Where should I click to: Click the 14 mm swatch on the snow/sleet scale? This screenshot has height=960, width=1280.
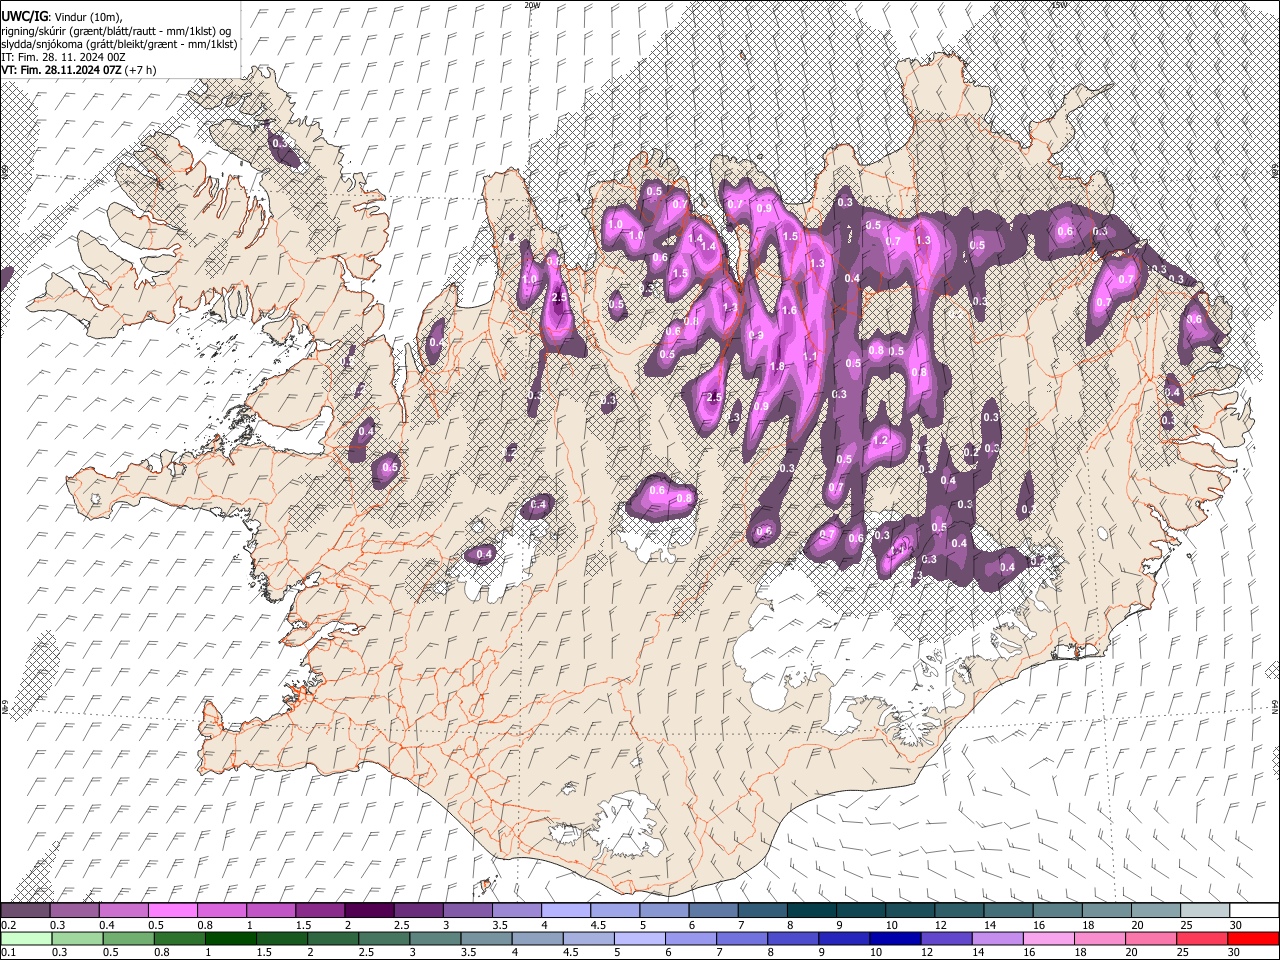click(x=1007, y=911)
